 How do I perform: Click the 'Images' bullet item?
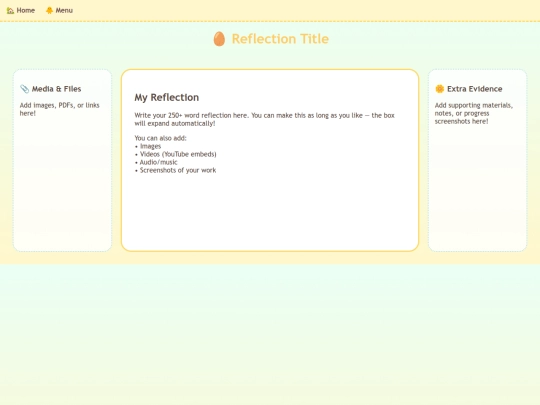148,146
